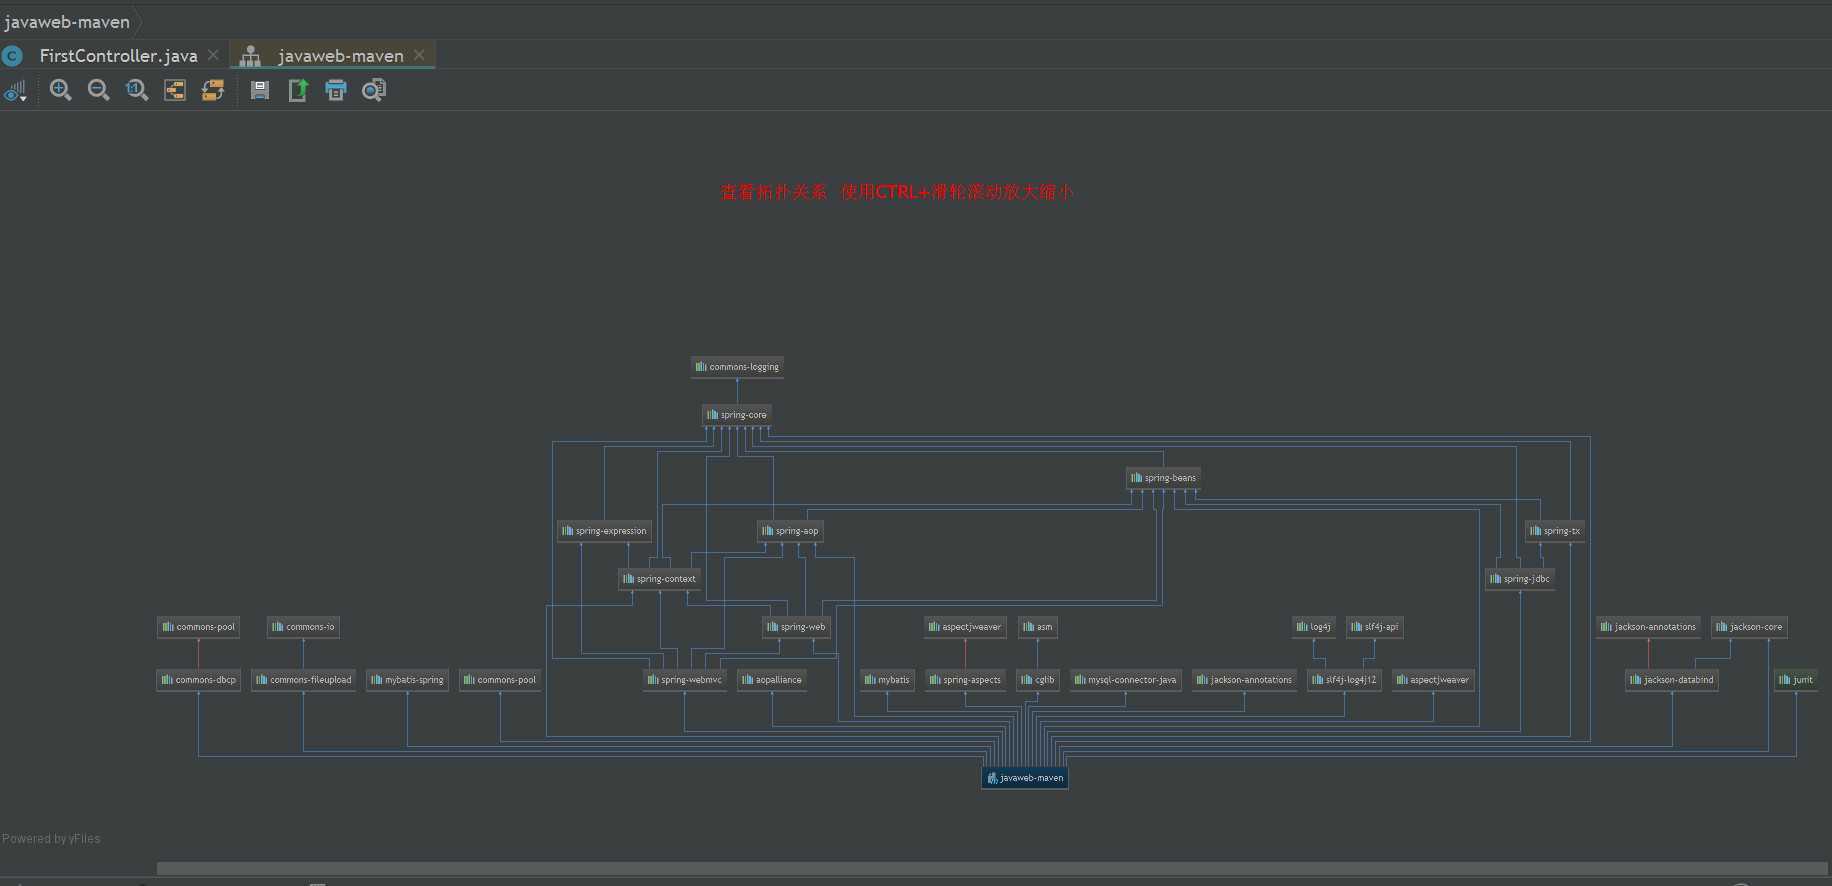
Task: Select the aopalliance node
Action: point(772,680)
